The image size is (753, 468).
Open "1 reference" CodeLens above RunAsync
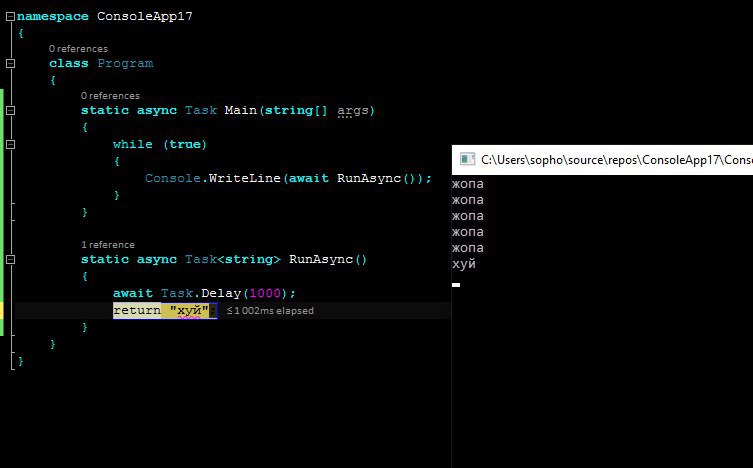click(x=108, y=245)
